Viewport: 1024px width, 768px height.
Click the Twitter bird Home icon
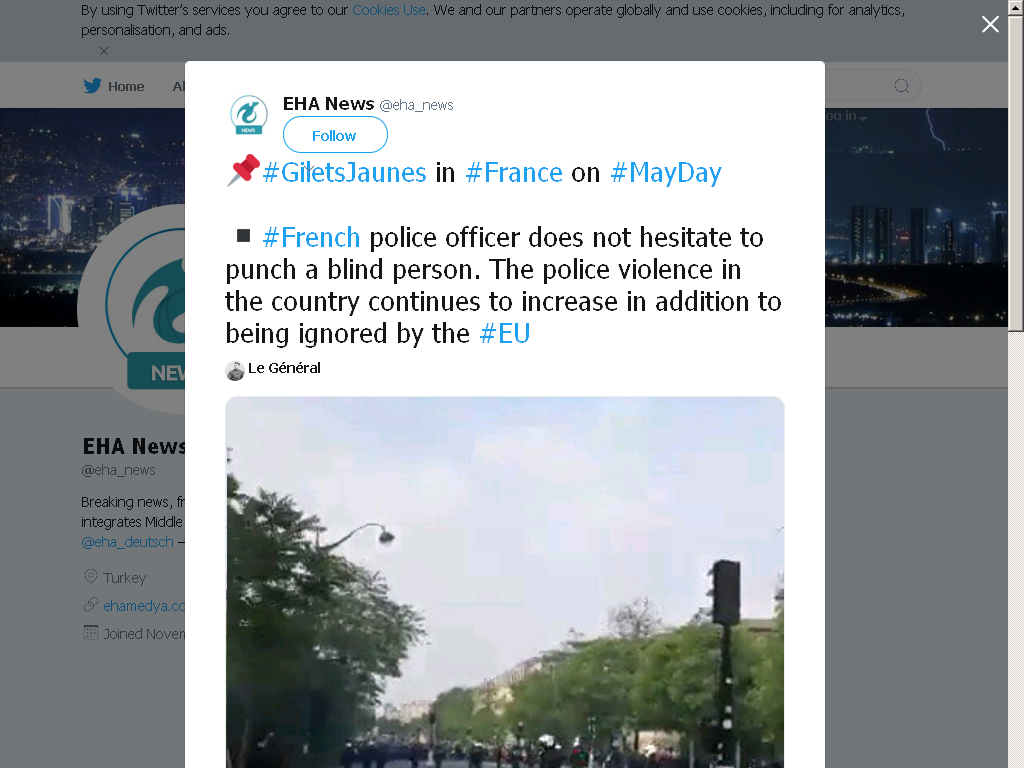(92, 86)
